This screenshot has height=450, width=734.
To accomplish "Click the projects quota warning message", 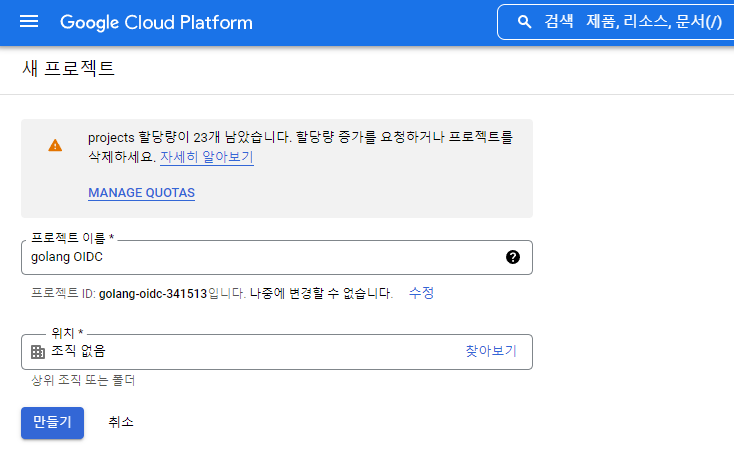I will (x=300, y=147).
